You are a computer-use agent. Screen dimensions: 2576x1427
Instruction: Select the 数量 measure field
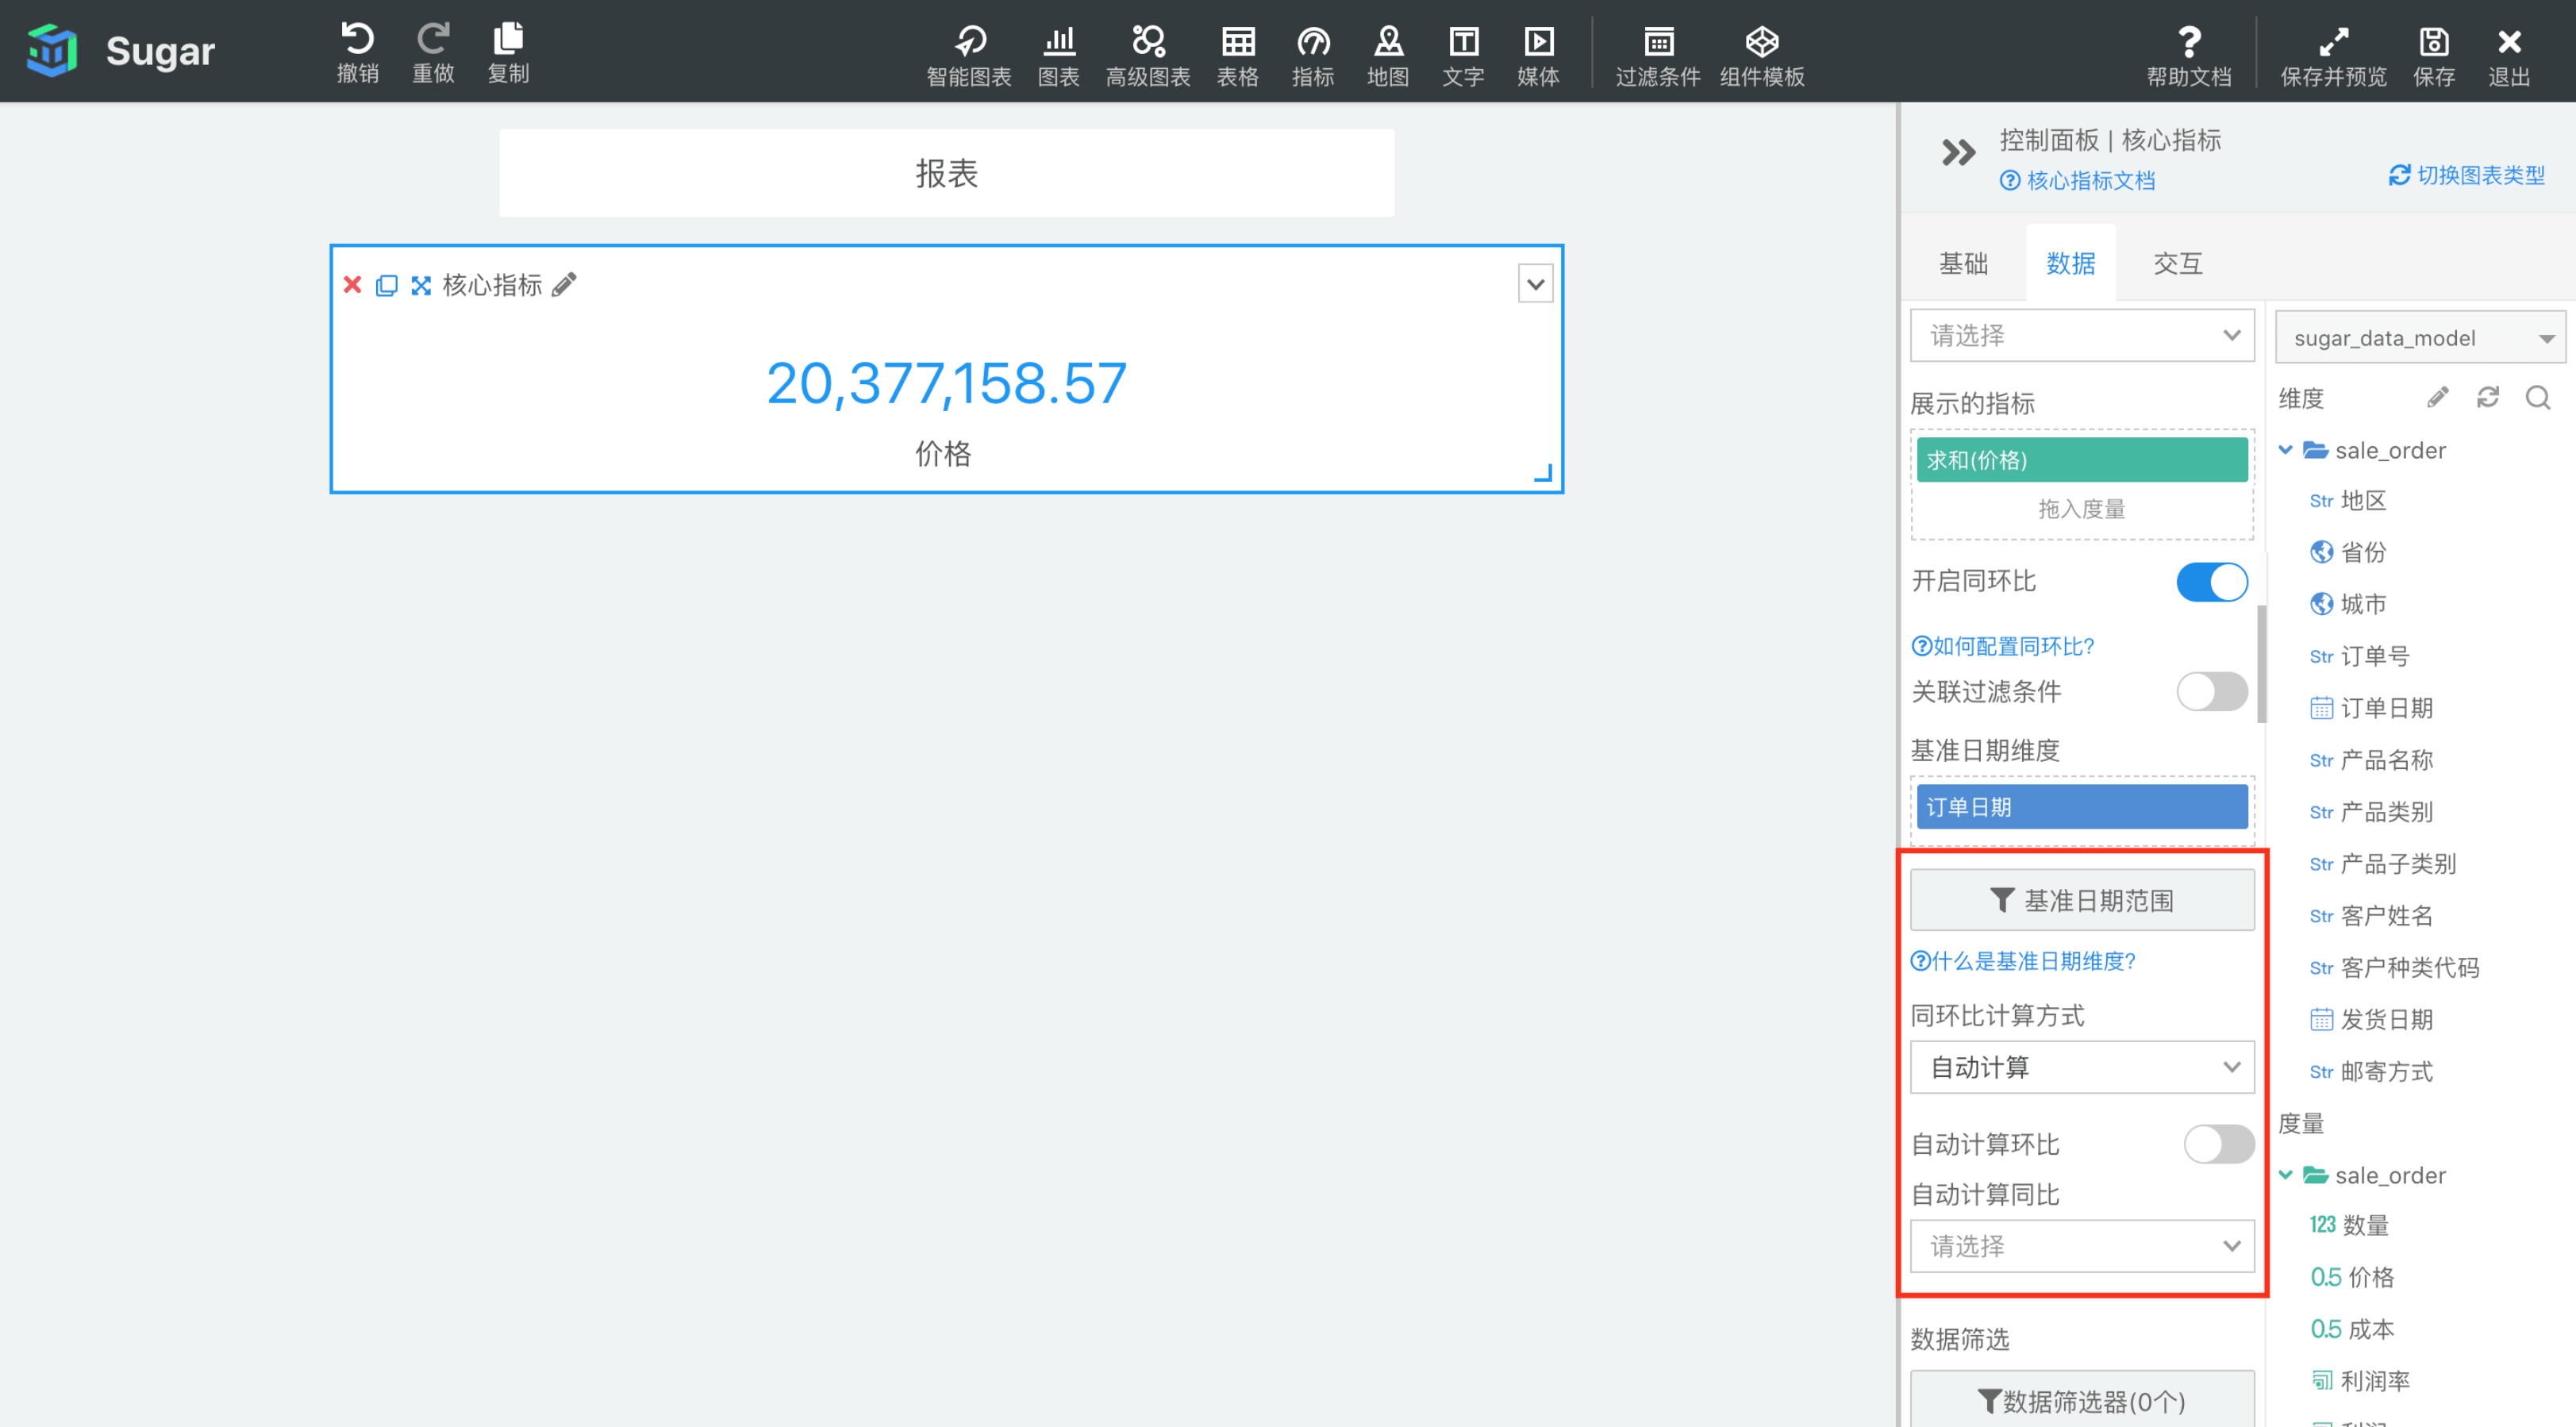2349,1225
